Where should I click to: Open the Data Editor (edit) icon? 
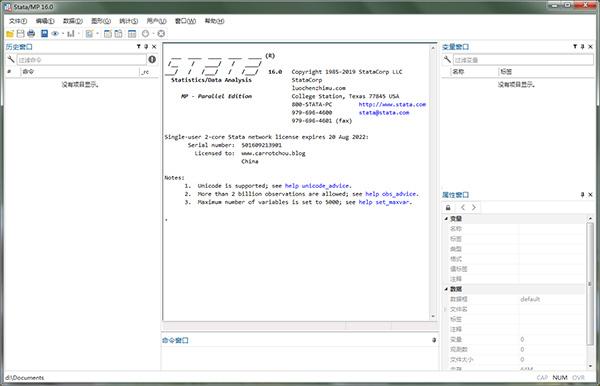[108, 34]
